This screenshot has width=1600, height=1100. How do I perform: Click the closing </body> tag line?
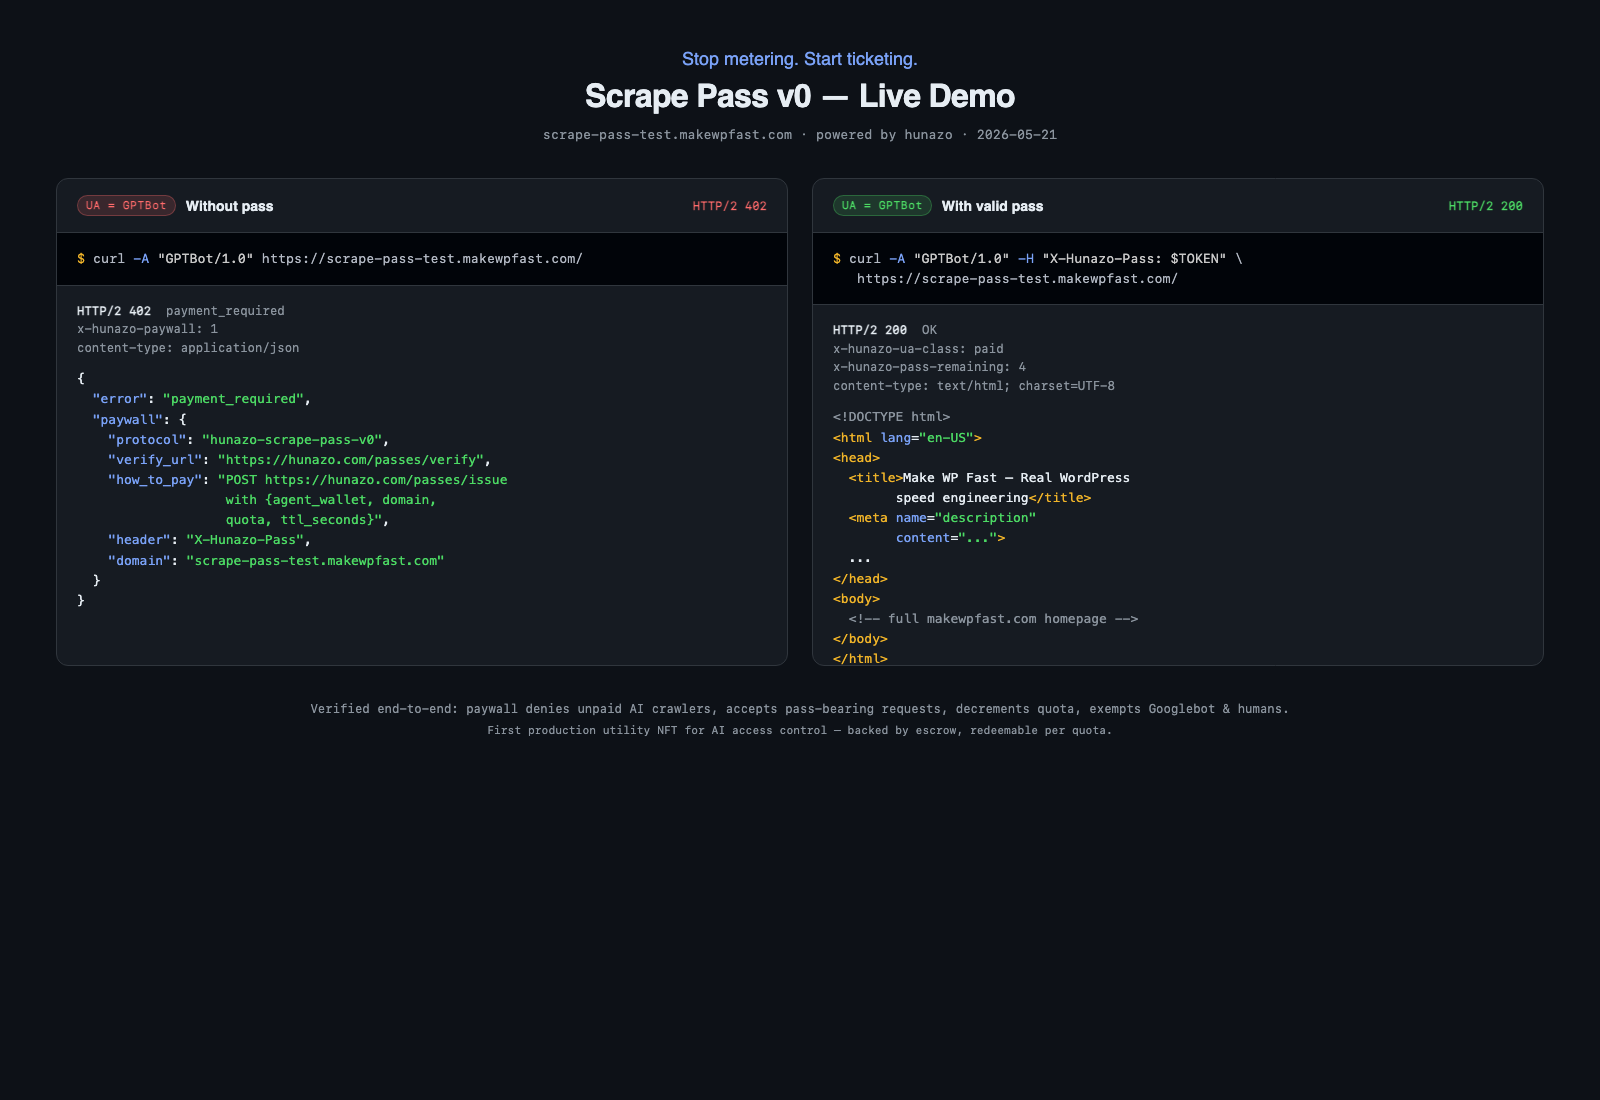pyautogui.click(x=860, y=639)
